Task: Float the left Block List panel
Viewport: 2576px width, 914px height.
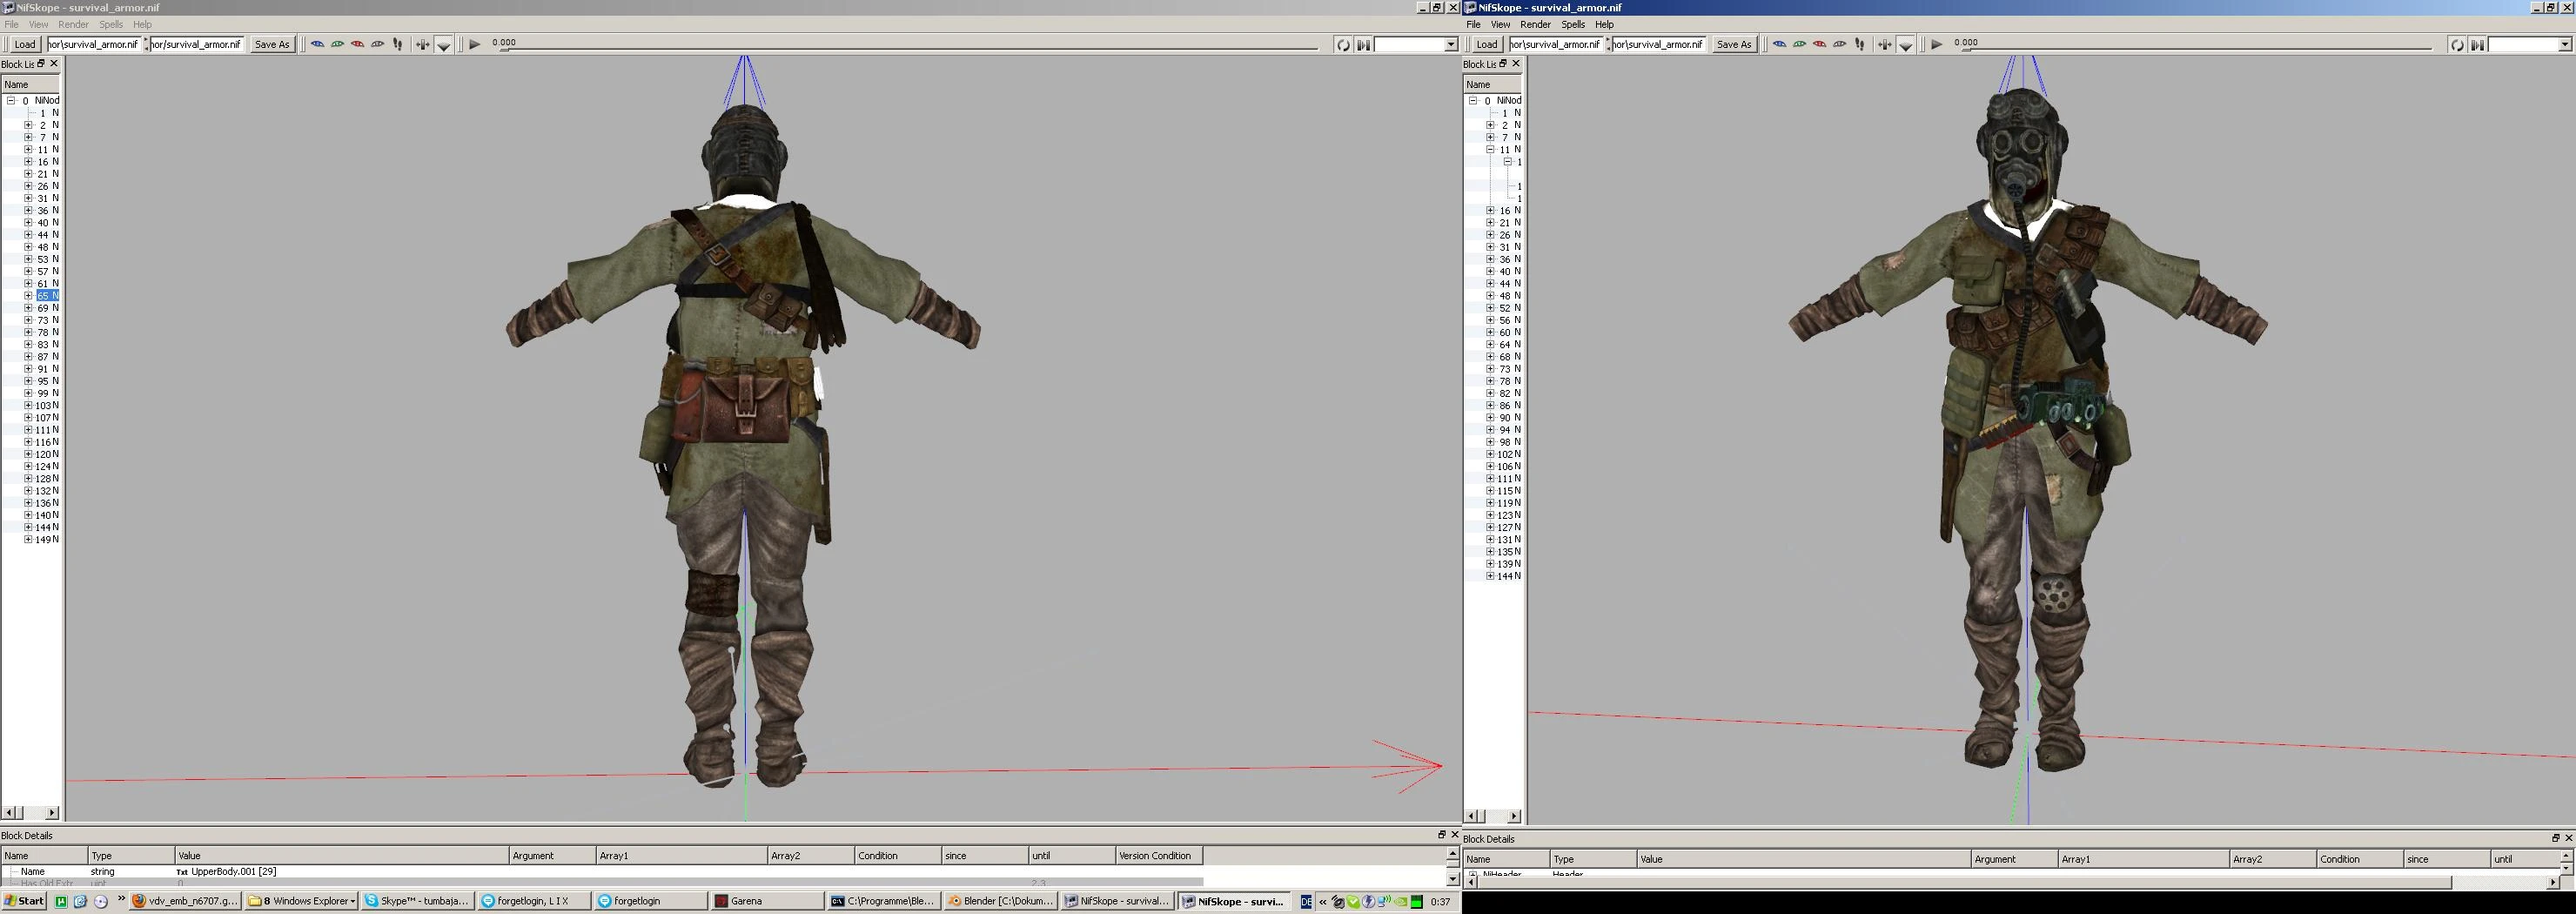Action: [x=41, y=63]
